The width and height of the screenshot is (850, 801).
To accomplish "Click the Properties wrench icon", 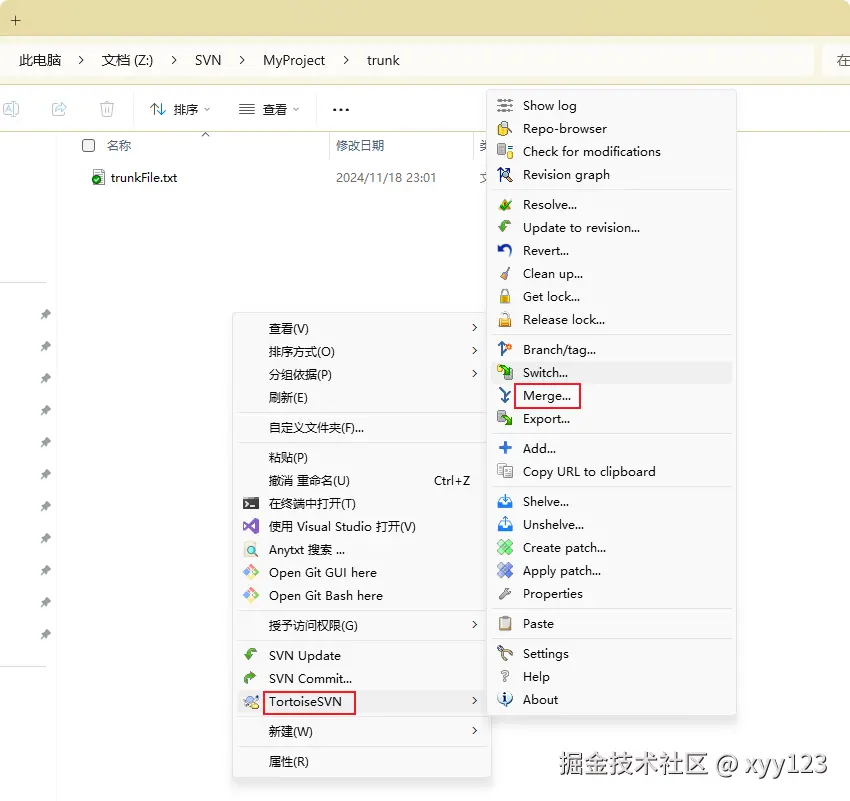I will pos(505,593).
